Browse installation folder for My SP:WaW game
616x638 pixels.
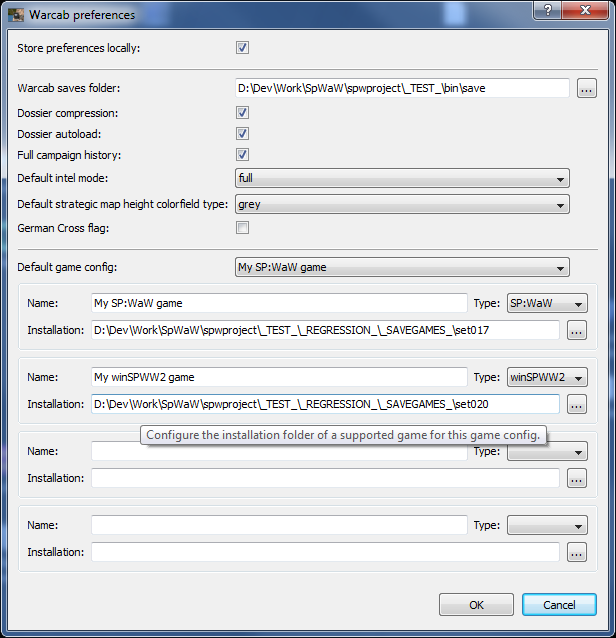[577, 330]
